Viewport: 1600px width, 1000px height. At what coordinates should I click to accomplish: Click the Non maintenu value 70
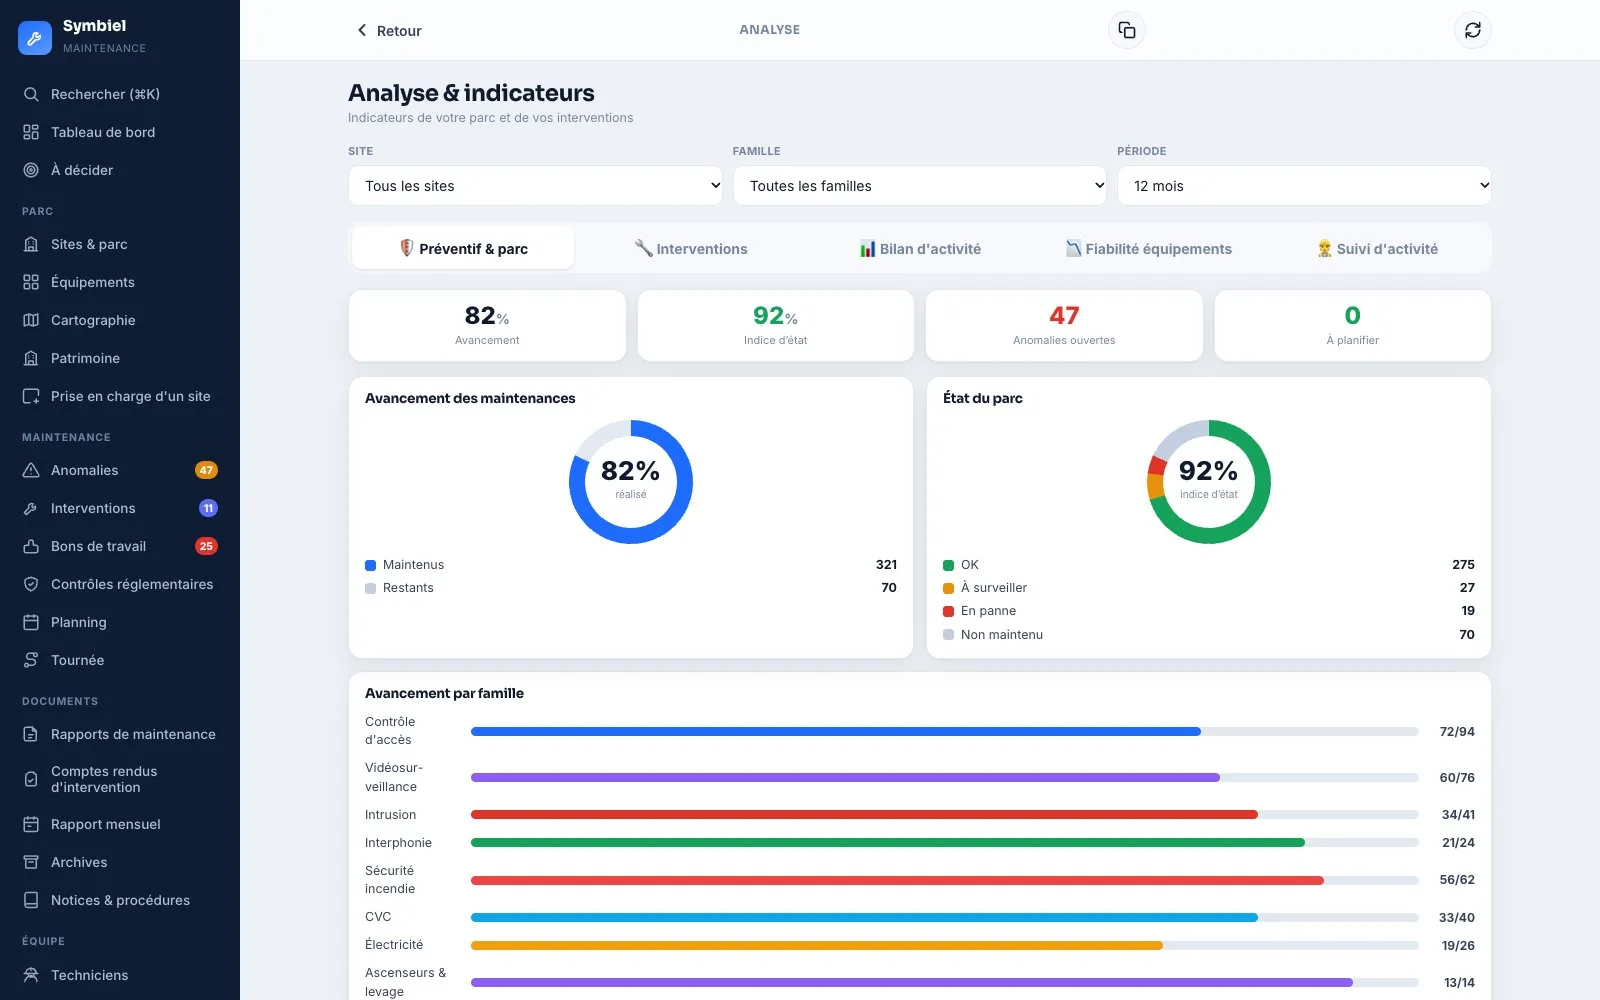1466,634
